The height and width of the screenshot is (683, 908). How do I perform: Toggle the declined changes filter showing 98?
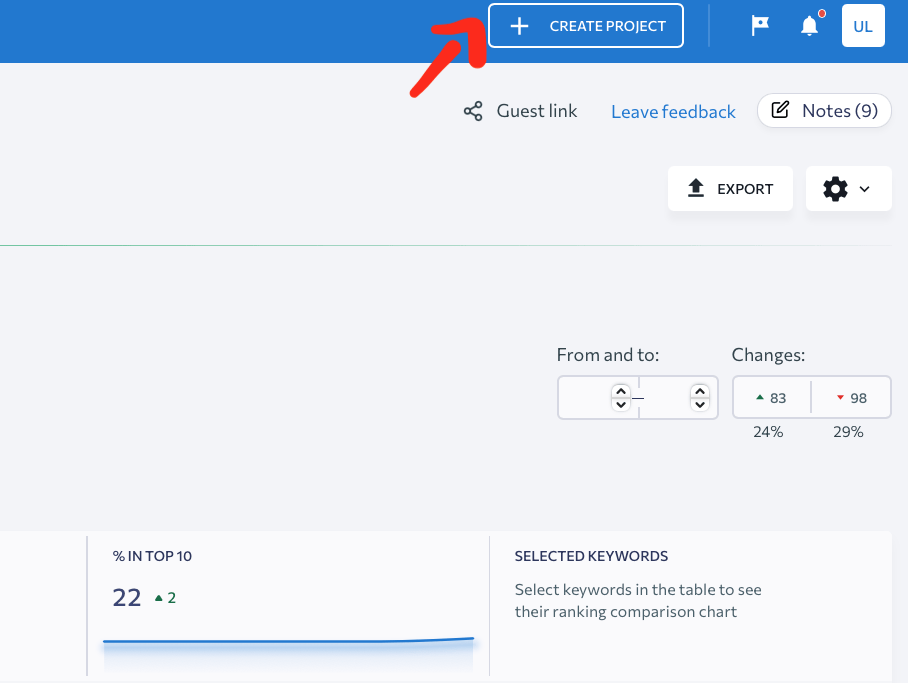(x=852, y=398)
